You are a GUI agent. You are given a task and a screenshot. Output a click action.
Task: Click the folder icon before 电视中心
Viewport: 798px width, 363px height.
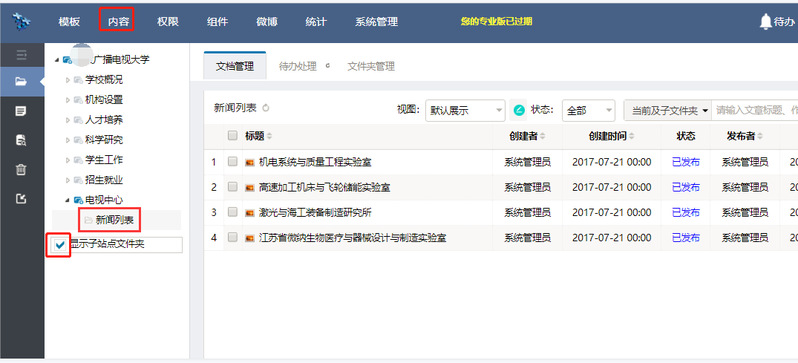[x=78, y=200]
